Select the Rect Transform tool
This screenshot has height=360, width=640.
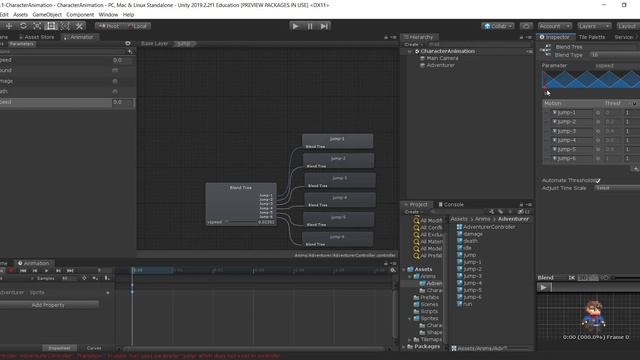51,26
